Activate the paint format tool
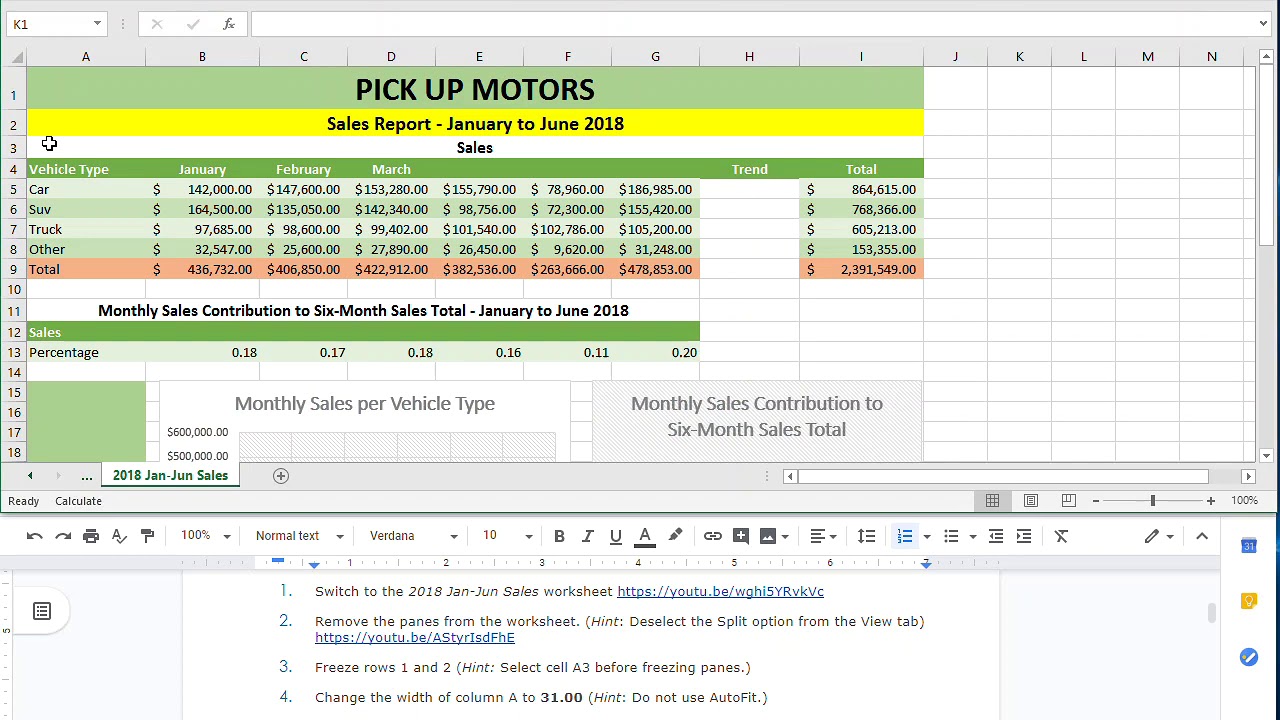The width and height of the screenshot is (1280, 720). click(147, 536)
